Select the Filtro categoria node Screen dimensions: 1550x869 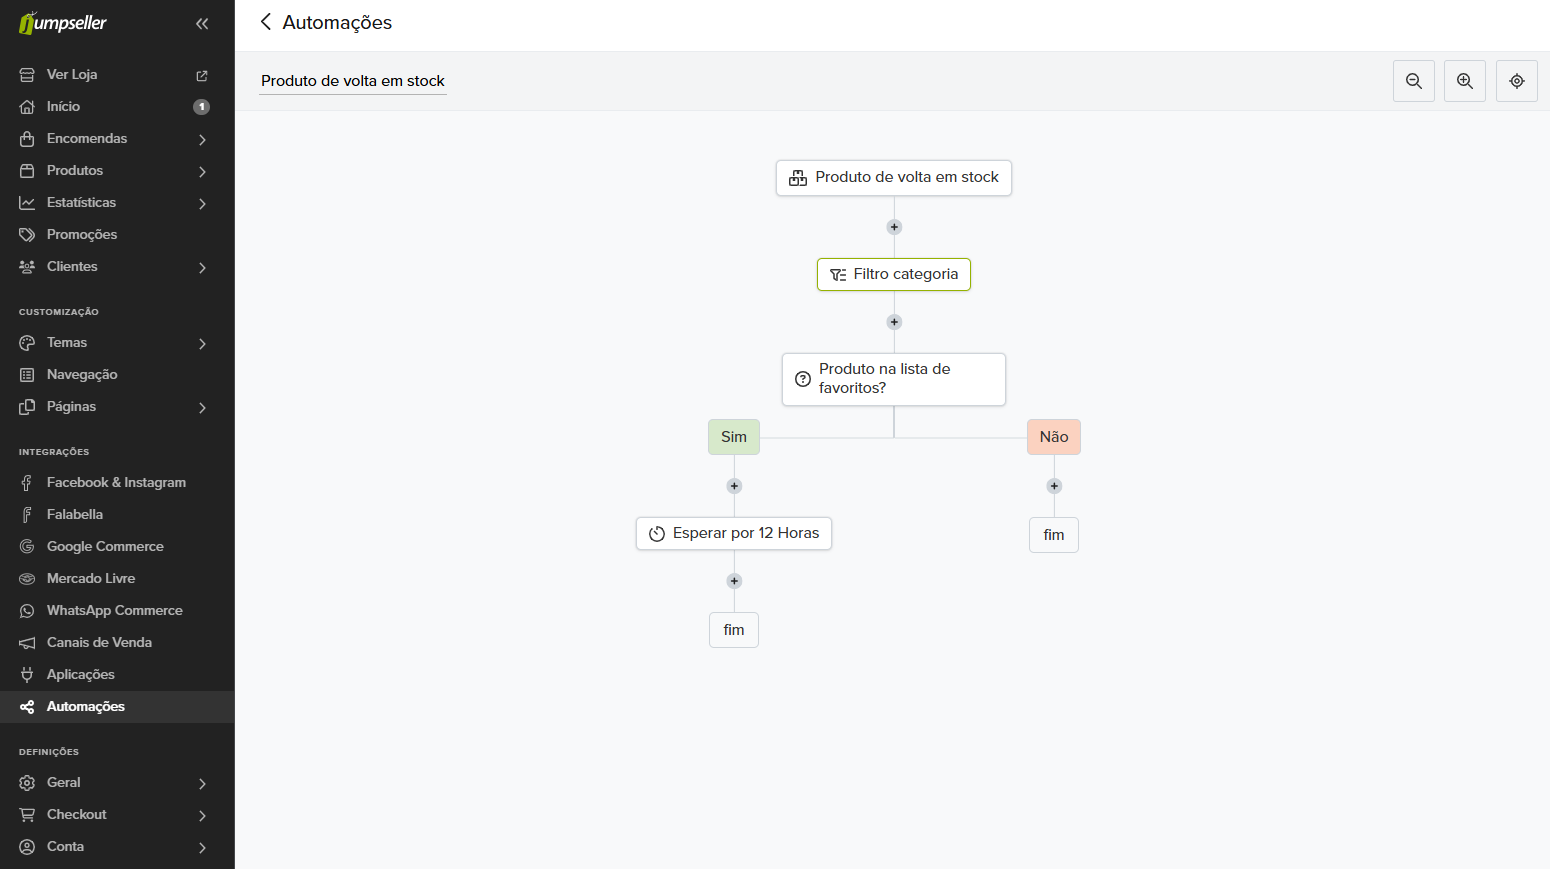[x=894, y=274]
